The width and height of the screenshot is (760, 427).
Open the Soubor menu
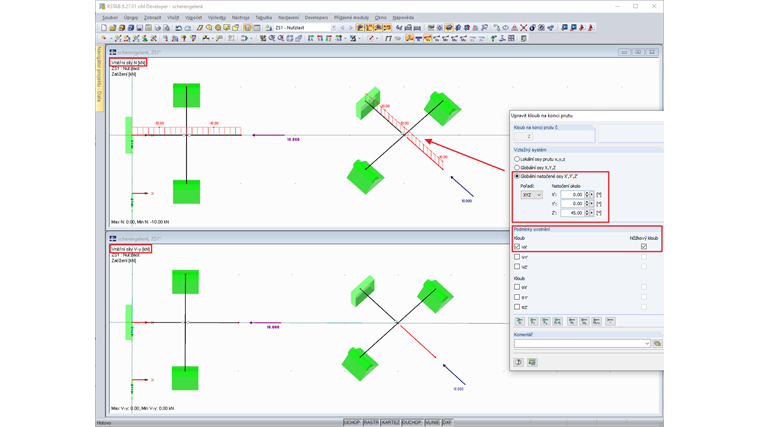pyautogui.click(x=110, y=17)
